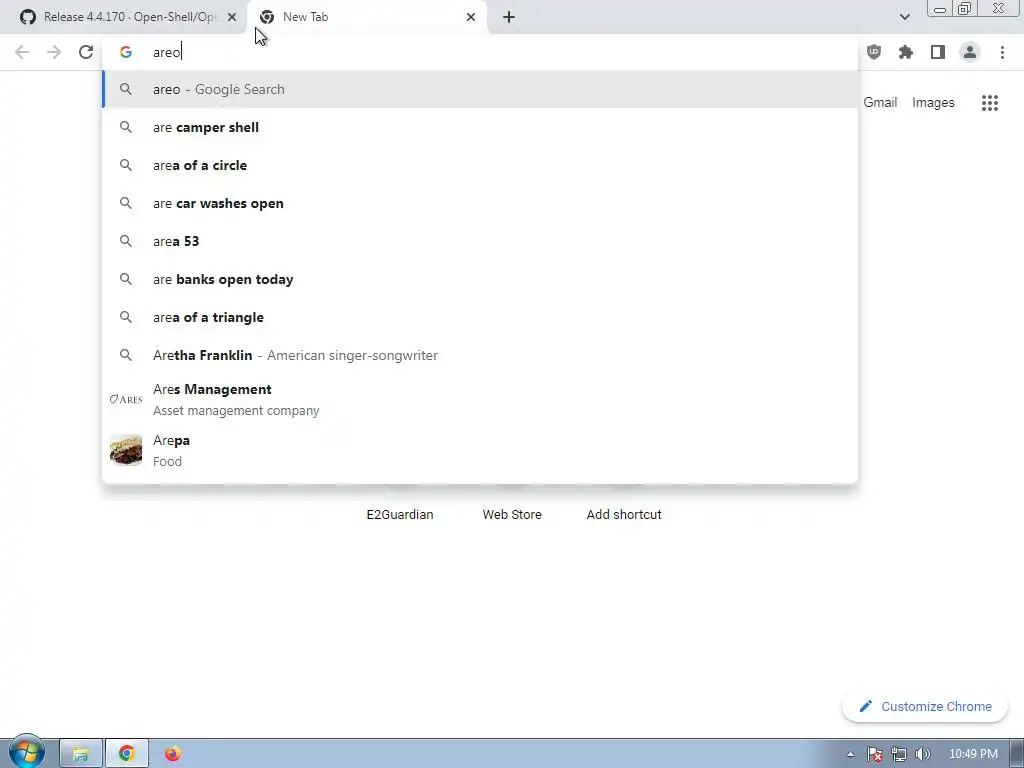Show hidden tray icons arrow
Image resolution: width=1024 pixels, height=768 pixels.
click(x=850, y=754)
